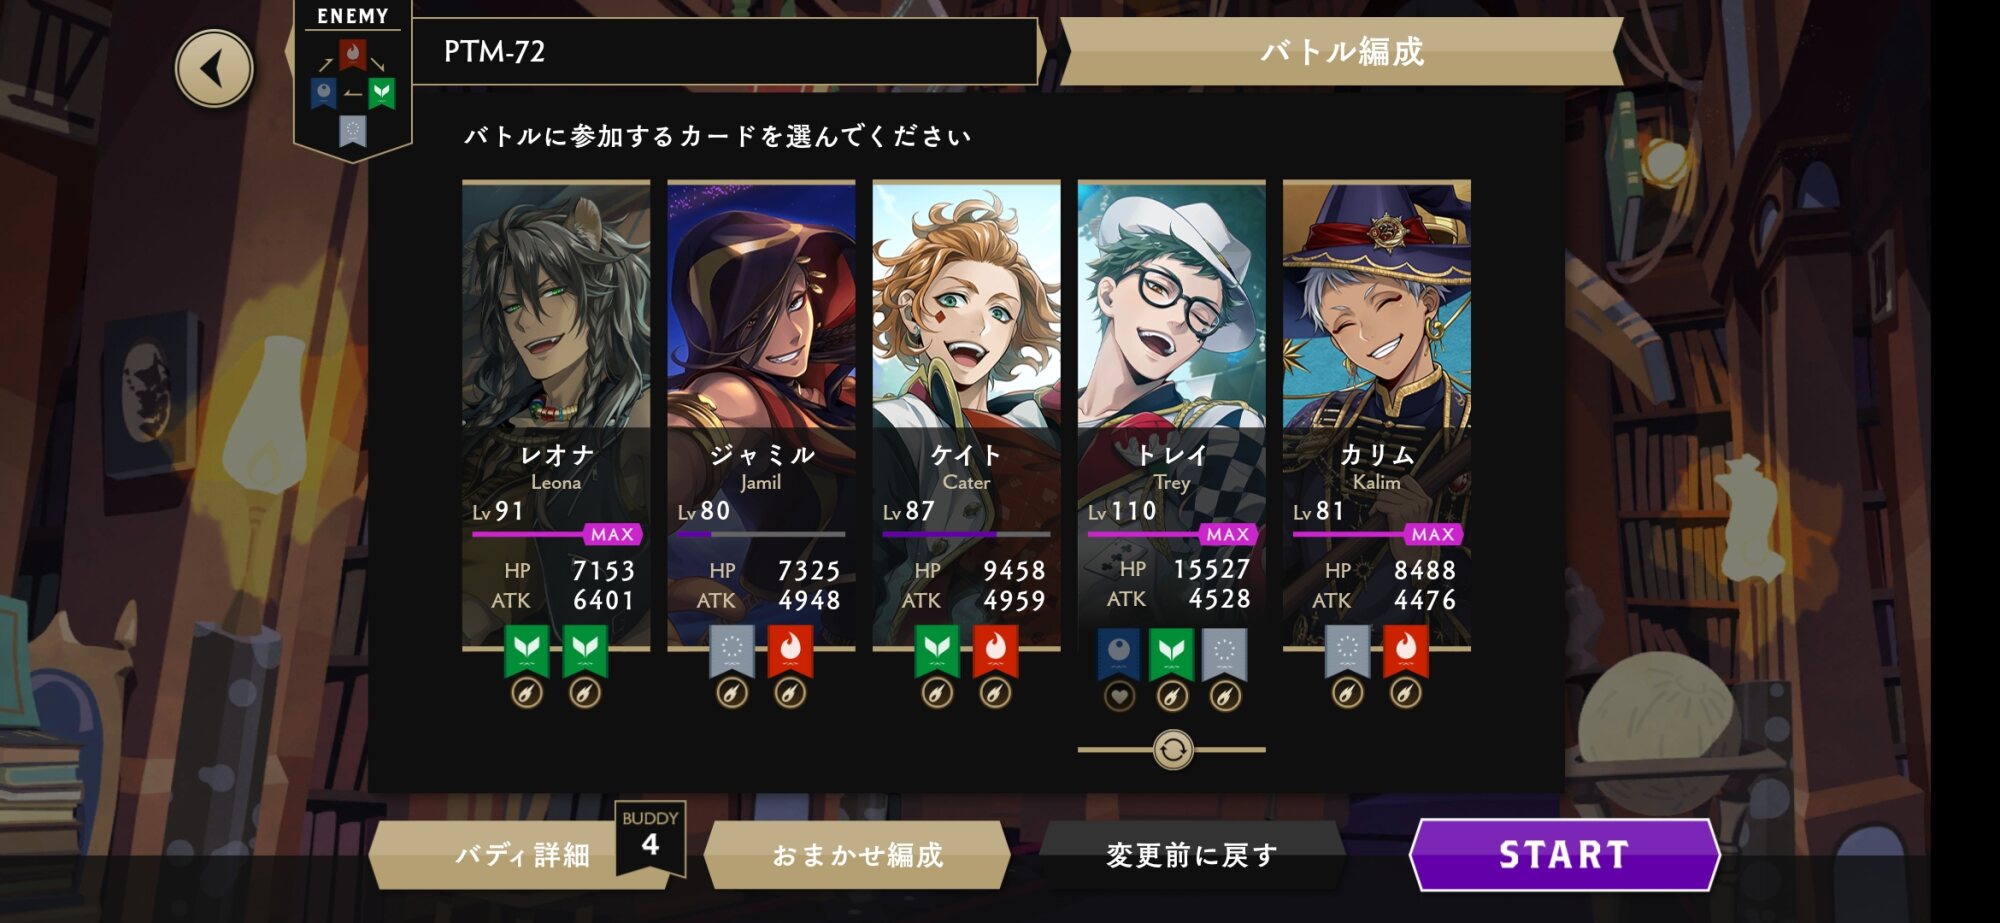Image resolution: width=2000 pixels, height=923 pixels.
Task: Select Jamil's red fire spell icon
Action: [790, 651]
